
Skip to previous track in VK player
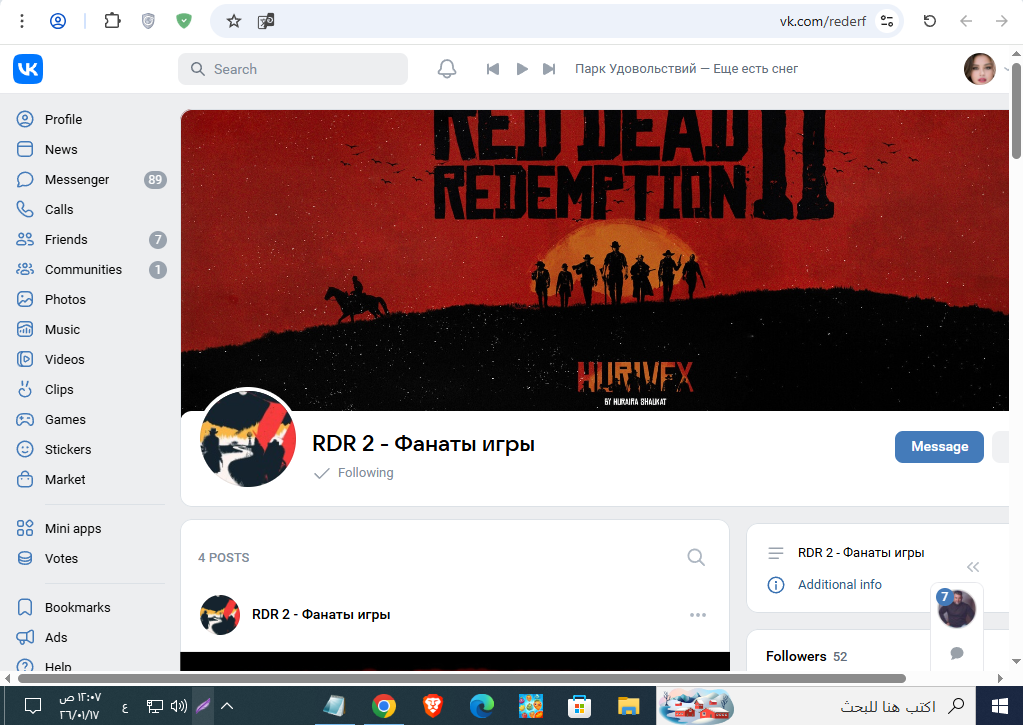coord(493,69)
